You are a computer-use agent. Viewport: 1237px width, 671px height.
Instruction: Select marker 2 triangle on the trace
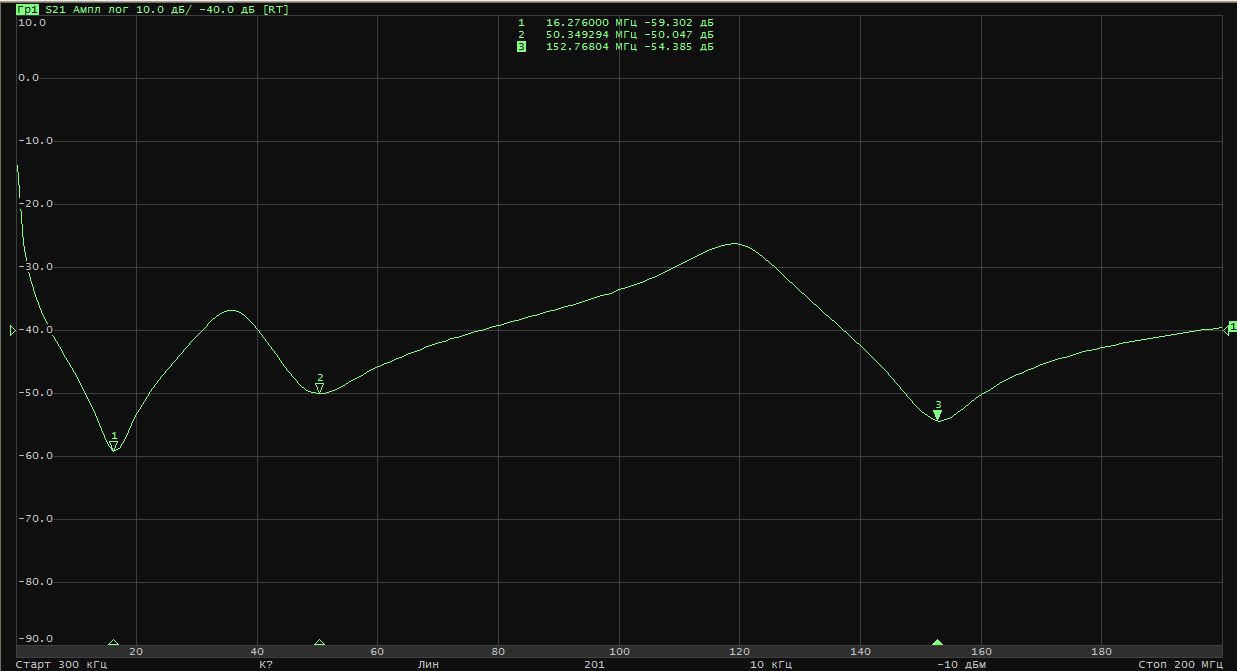coord(320,388)
